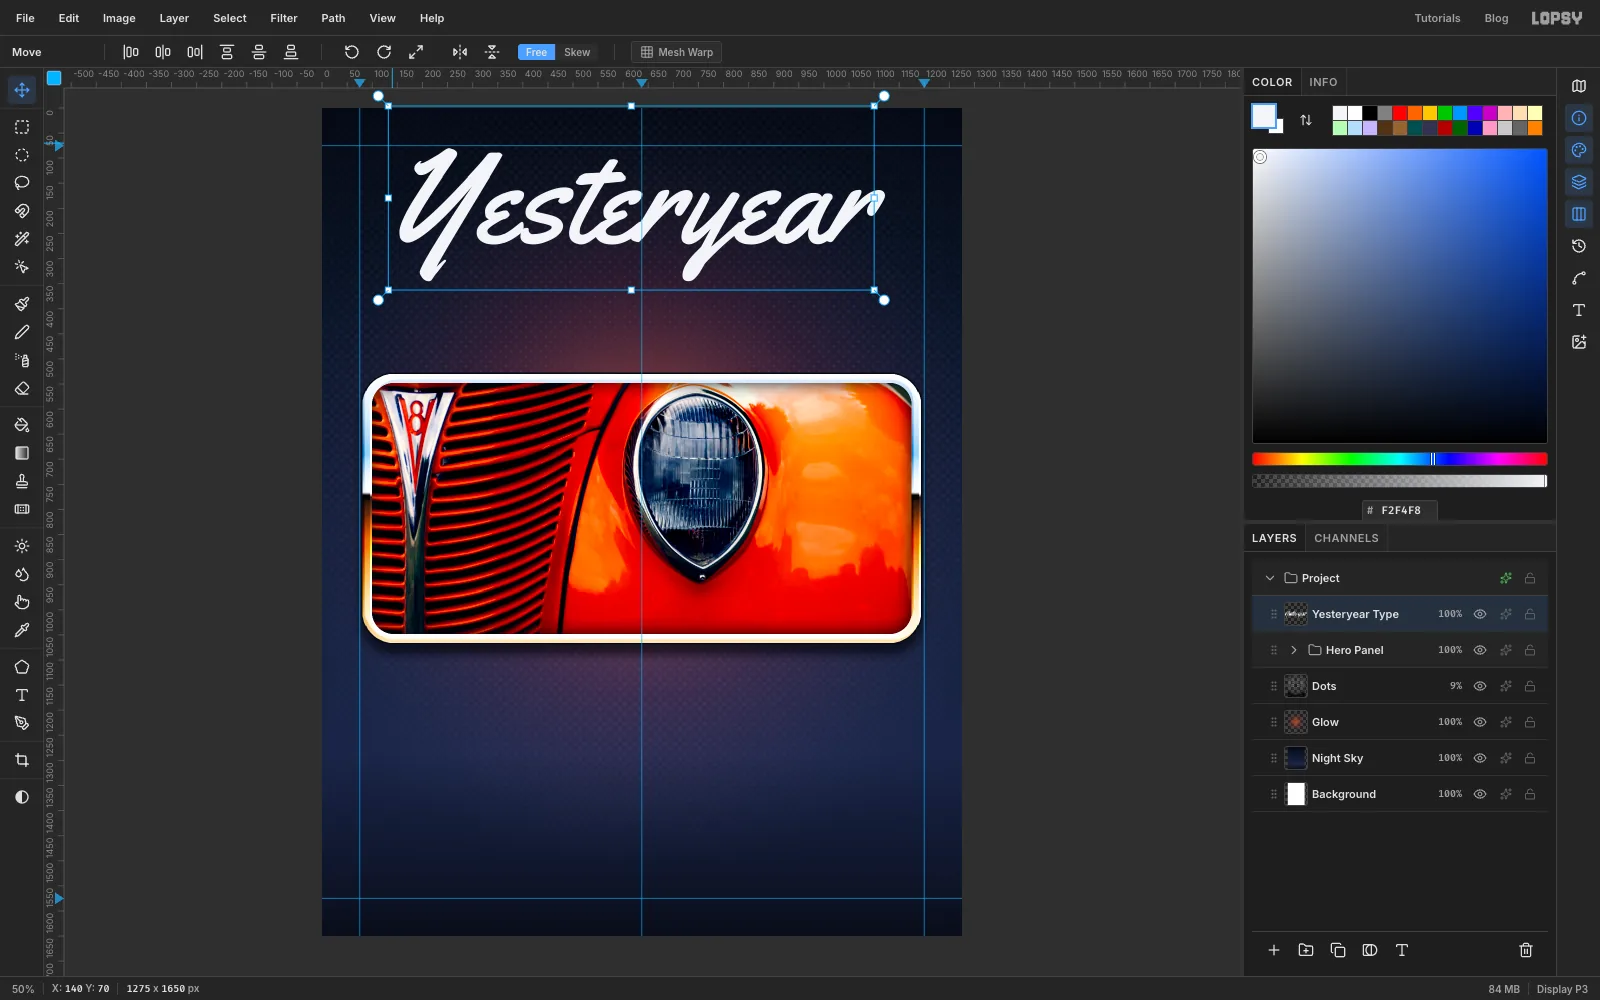Screen dimensions: 1600x1000
Task: Hide the Glow layer
Action: tap(1480, 722)
